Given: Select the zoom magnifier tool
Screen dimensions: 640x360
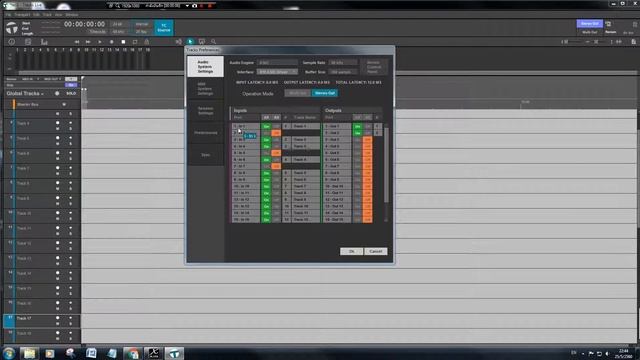Looking at the screenshot, I should pyautogui.click(x=213, y=42).
